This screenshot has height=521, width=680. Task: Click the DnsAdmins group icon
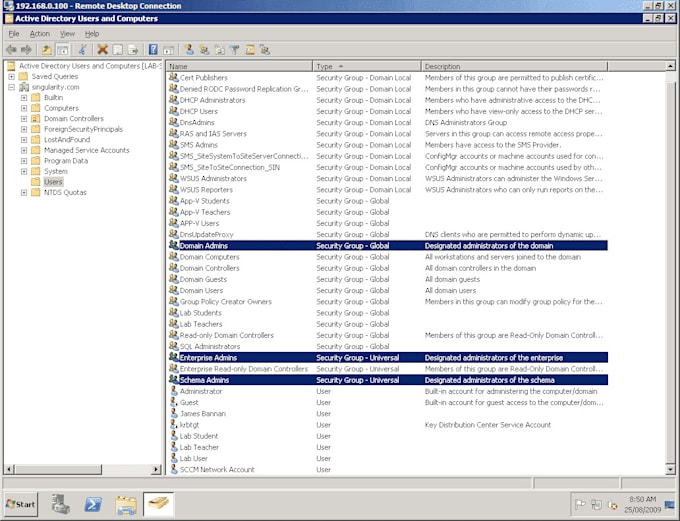pyautogui.click(x=173, y=122)
